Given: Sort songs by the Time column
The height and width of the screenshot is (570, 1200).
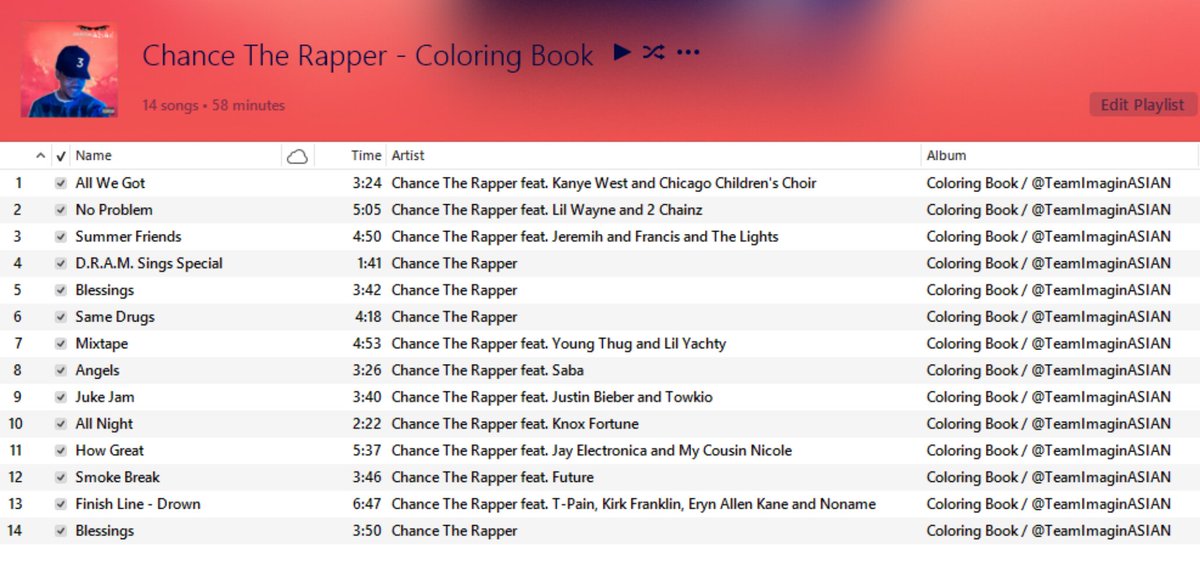Looking at the screenshot, I should point(366,156).
